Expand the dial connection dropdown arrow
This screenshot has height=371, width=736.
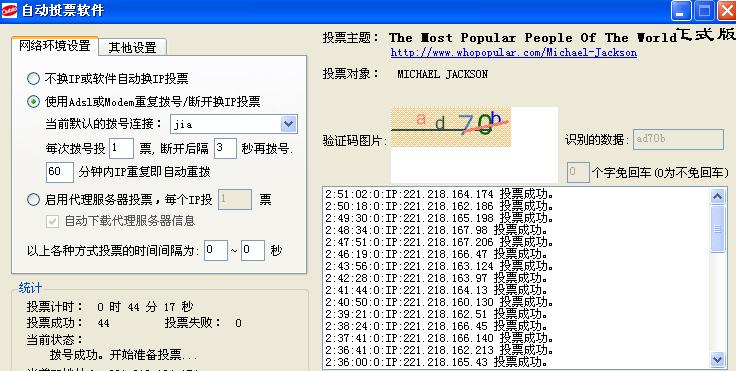click(288, 124)
